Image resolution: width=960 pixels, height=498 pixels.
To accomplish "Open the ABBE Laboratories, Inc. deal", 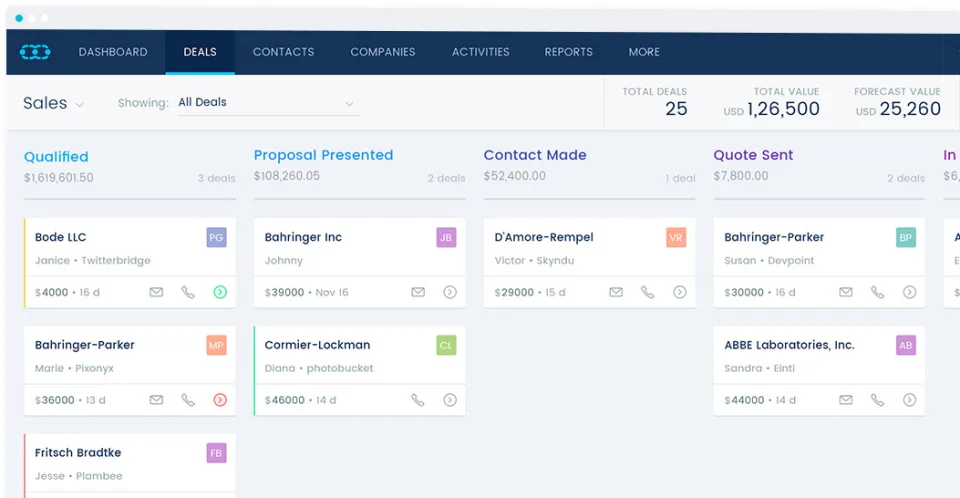I will (x=789, y=345).
